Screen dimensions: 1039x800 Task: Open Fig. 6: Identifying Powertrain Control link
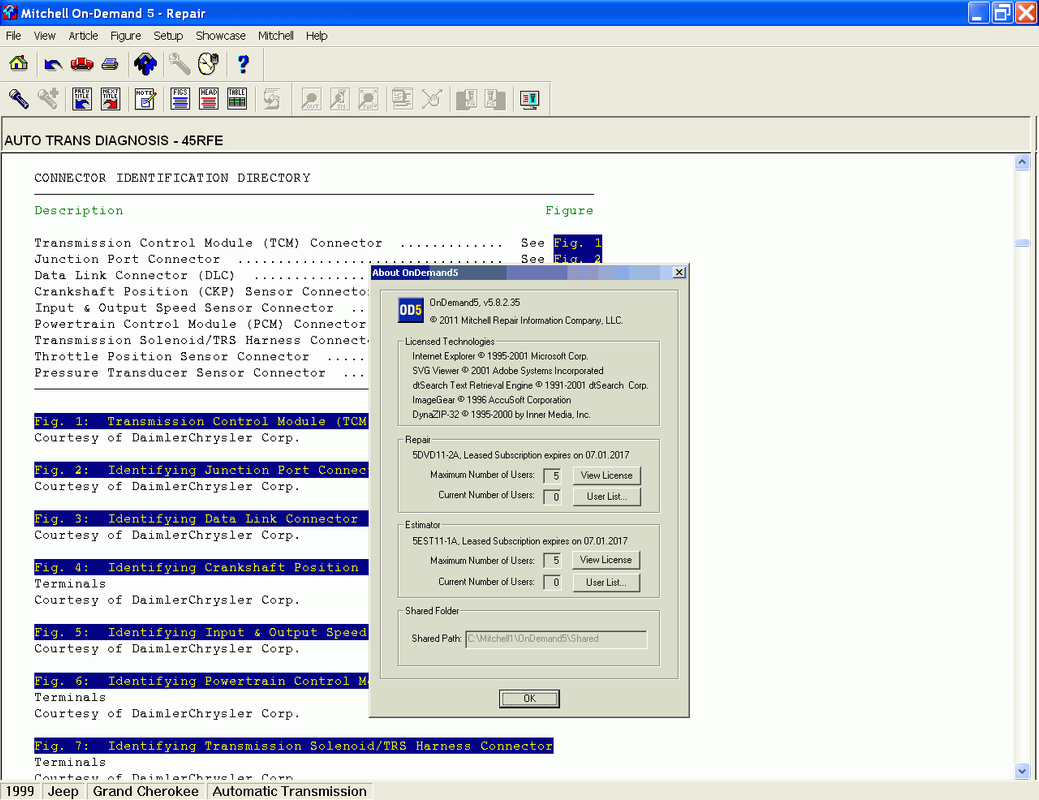[x=201, y=681]
